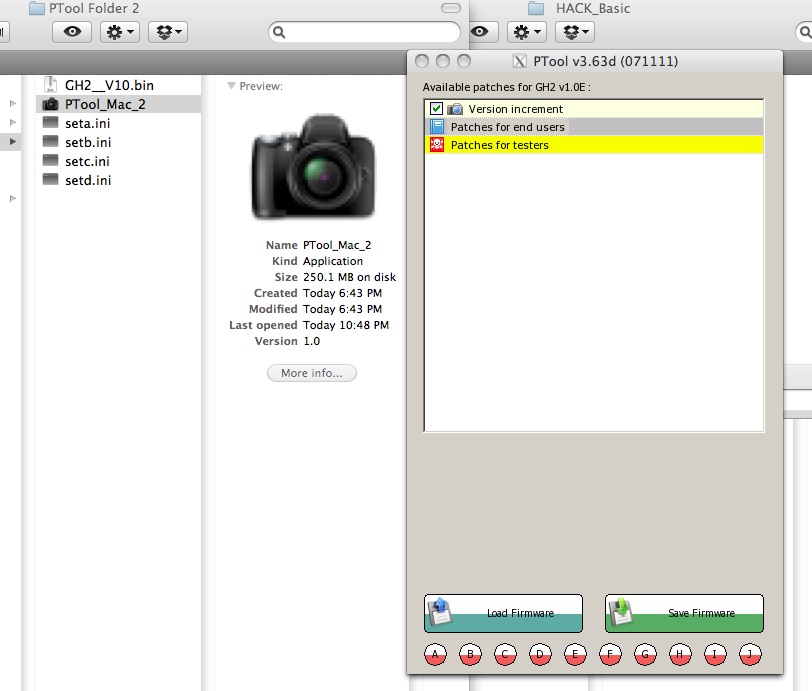Click the Quick Look eye button in HACK_Basic window
Image resolution: width=812 pixels, height=691 pixels.
pos(482,32)
